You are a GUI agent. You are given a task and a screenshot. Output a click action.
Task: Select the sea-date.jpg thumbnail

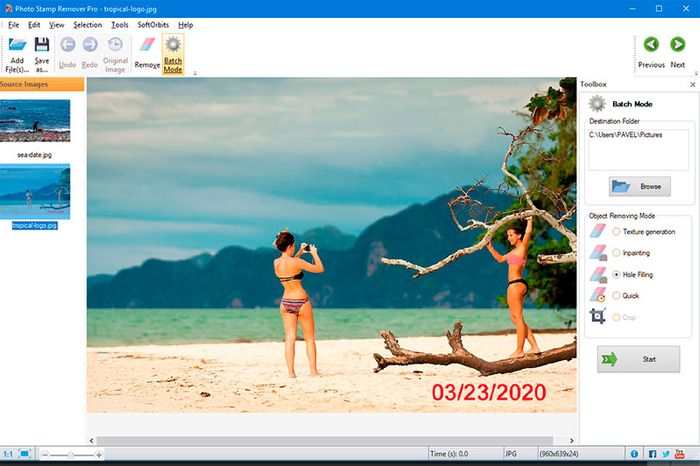(x=36, y=122)
